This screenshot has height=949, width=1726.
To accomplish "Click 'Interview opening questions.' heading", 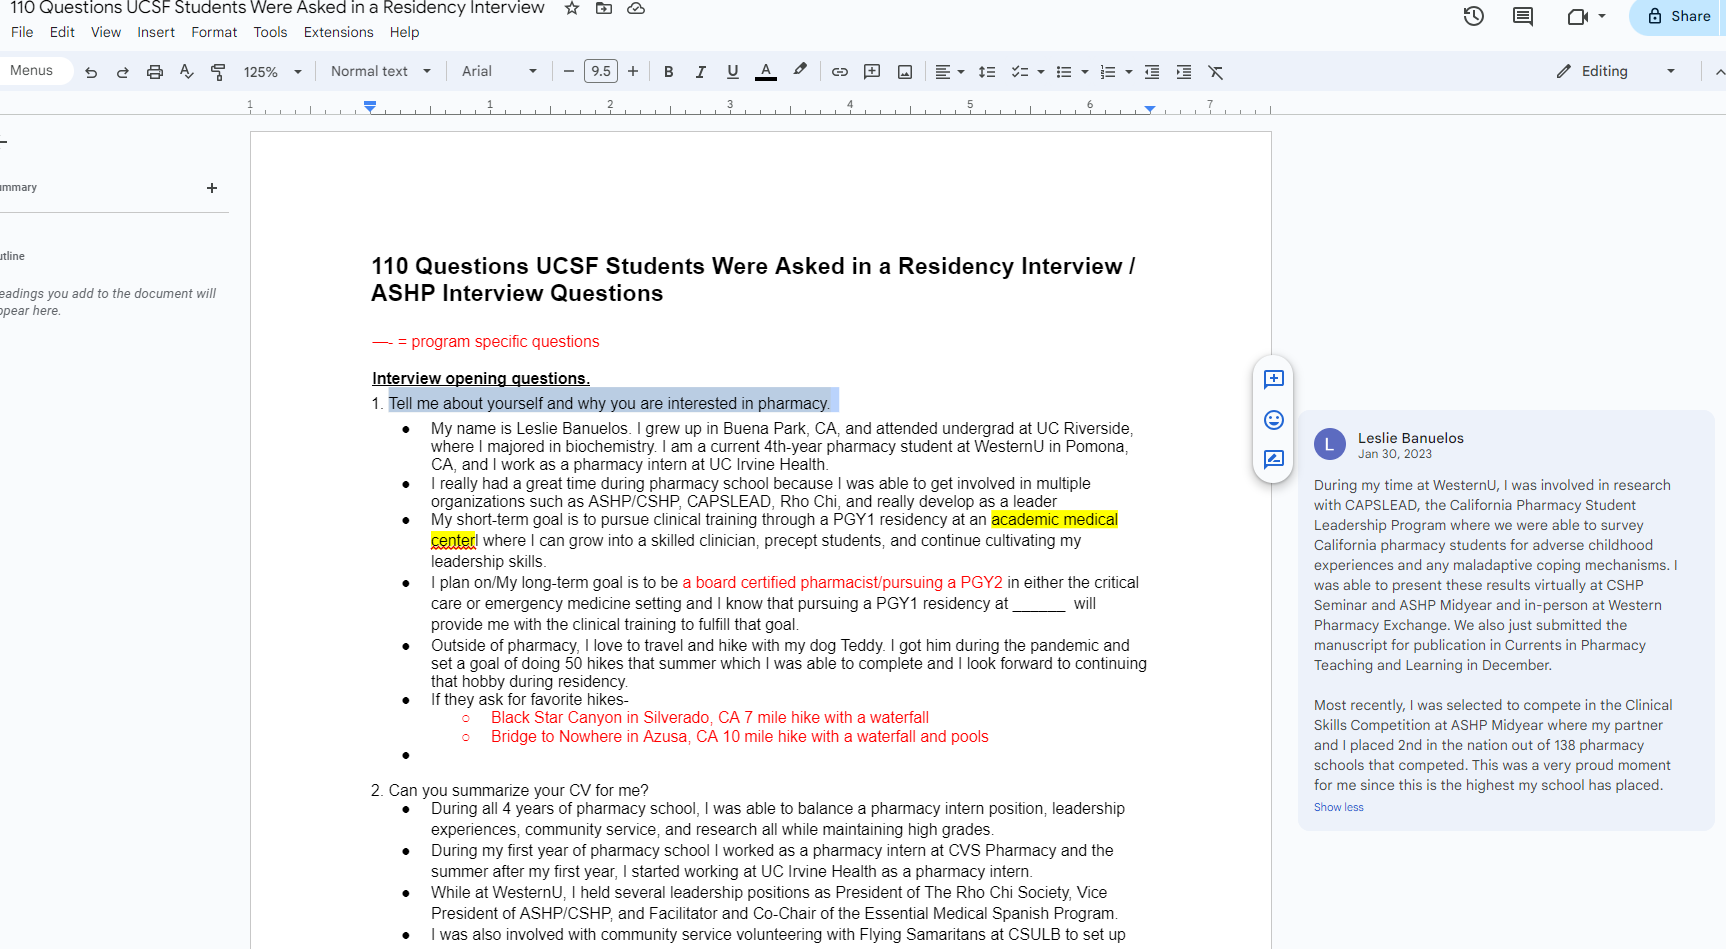I will click(x=481, y=378).
